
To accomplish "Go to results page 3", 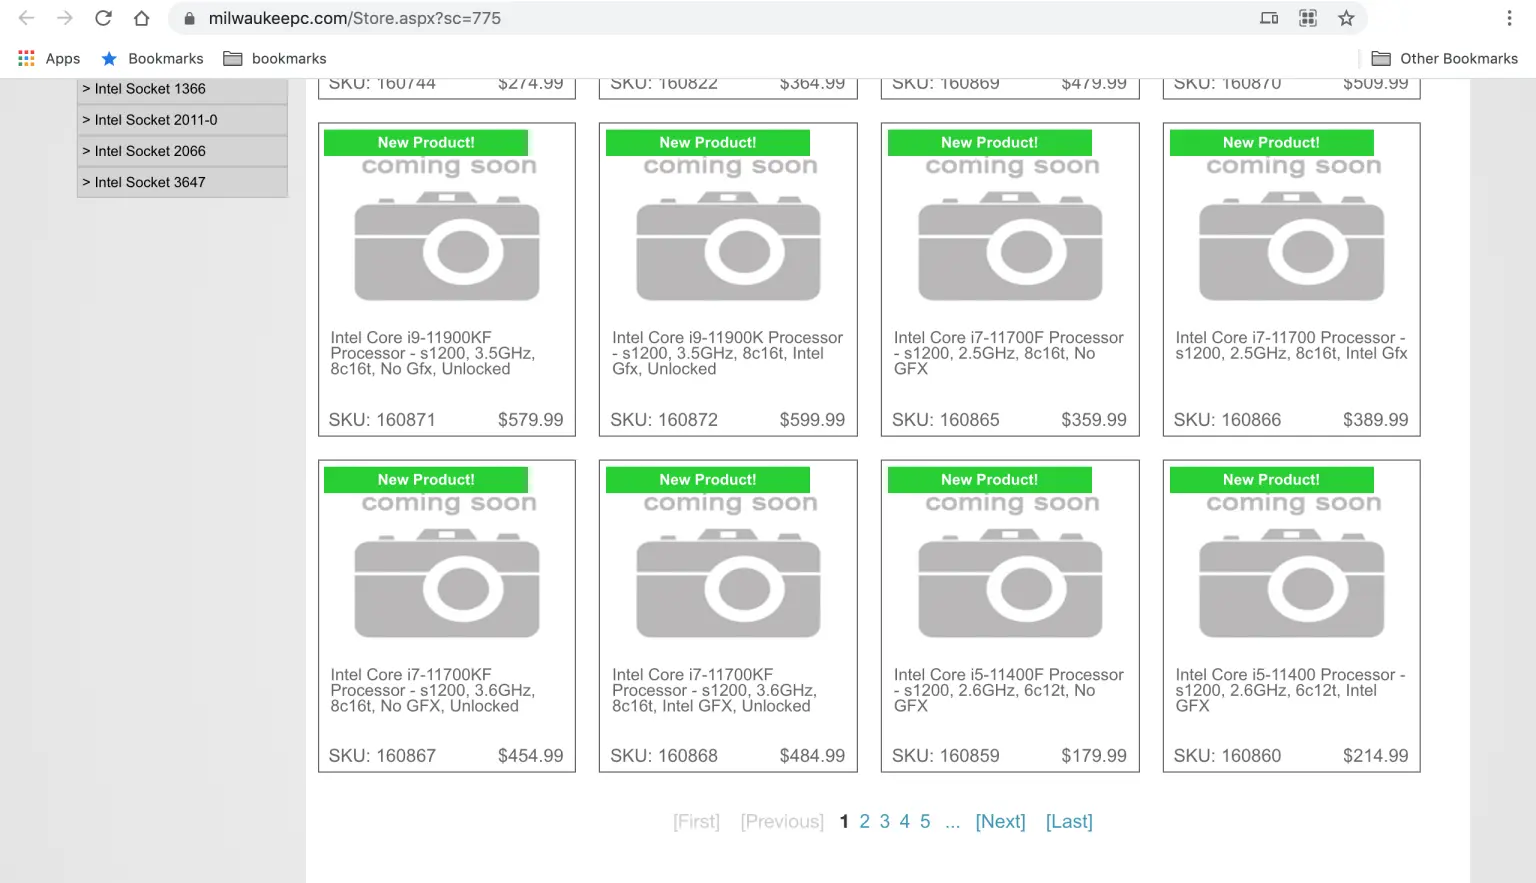I will pyautogui.click(x=885, y=821).
